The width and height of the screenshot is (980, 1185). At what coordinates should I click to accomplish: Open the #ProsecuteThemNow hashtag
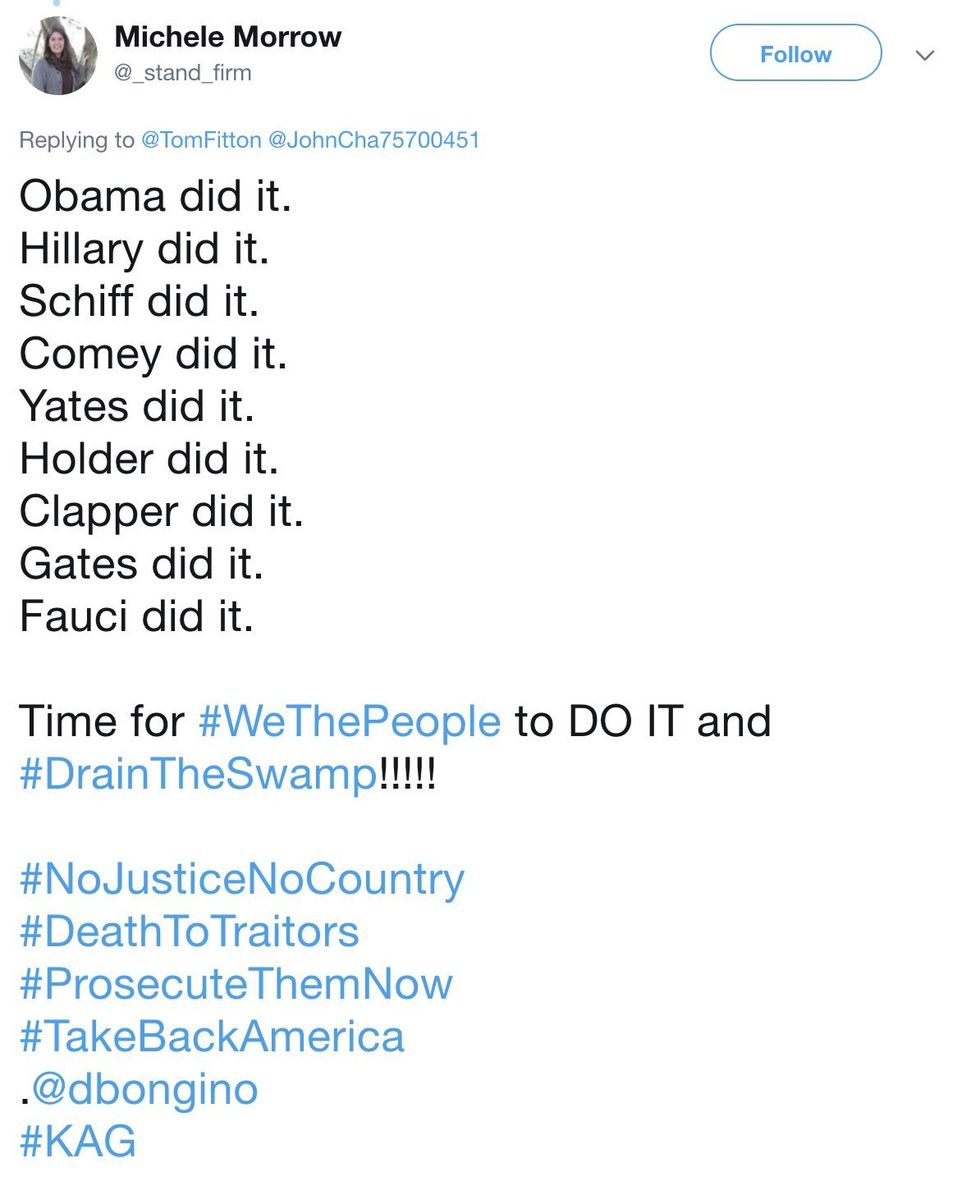(236, 984)
